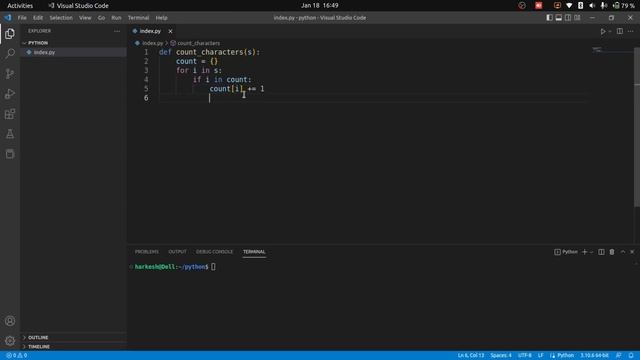
Task: Click the editor vertical scrollbar
Action: 637,127
